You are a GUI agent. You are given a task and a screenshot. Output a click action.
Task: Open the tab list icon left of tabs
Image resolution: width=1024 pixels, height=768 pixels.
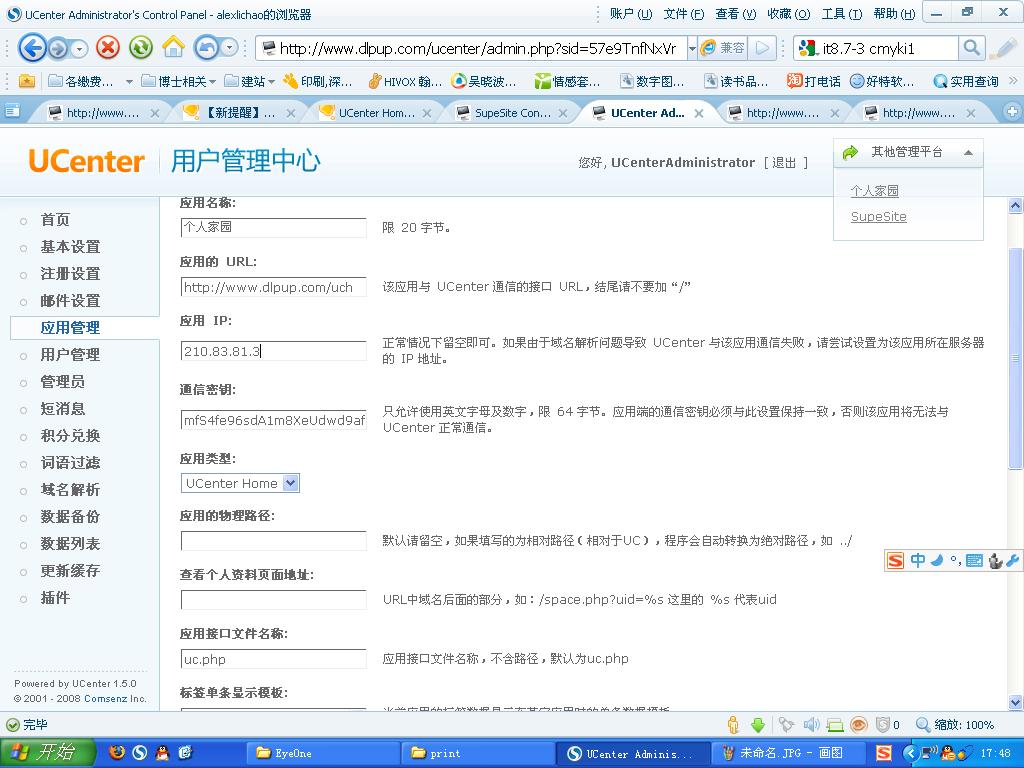click(12, 112)
